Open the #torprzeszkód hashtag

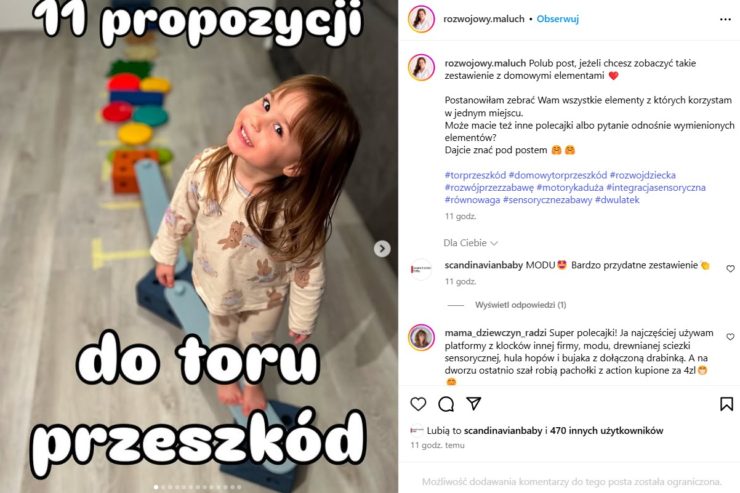pyautogui.click(x=475, y=175)
